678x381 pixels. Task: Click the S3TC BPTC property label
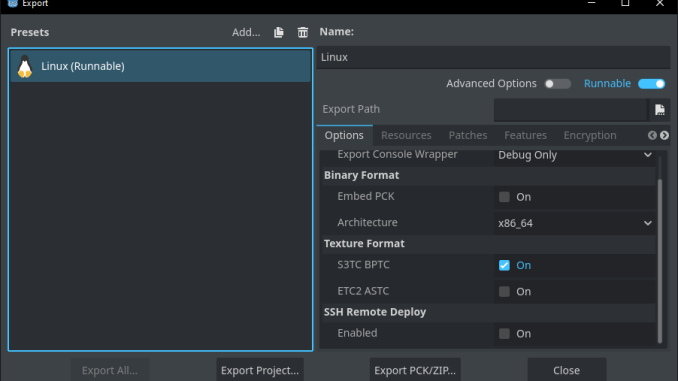363,265
